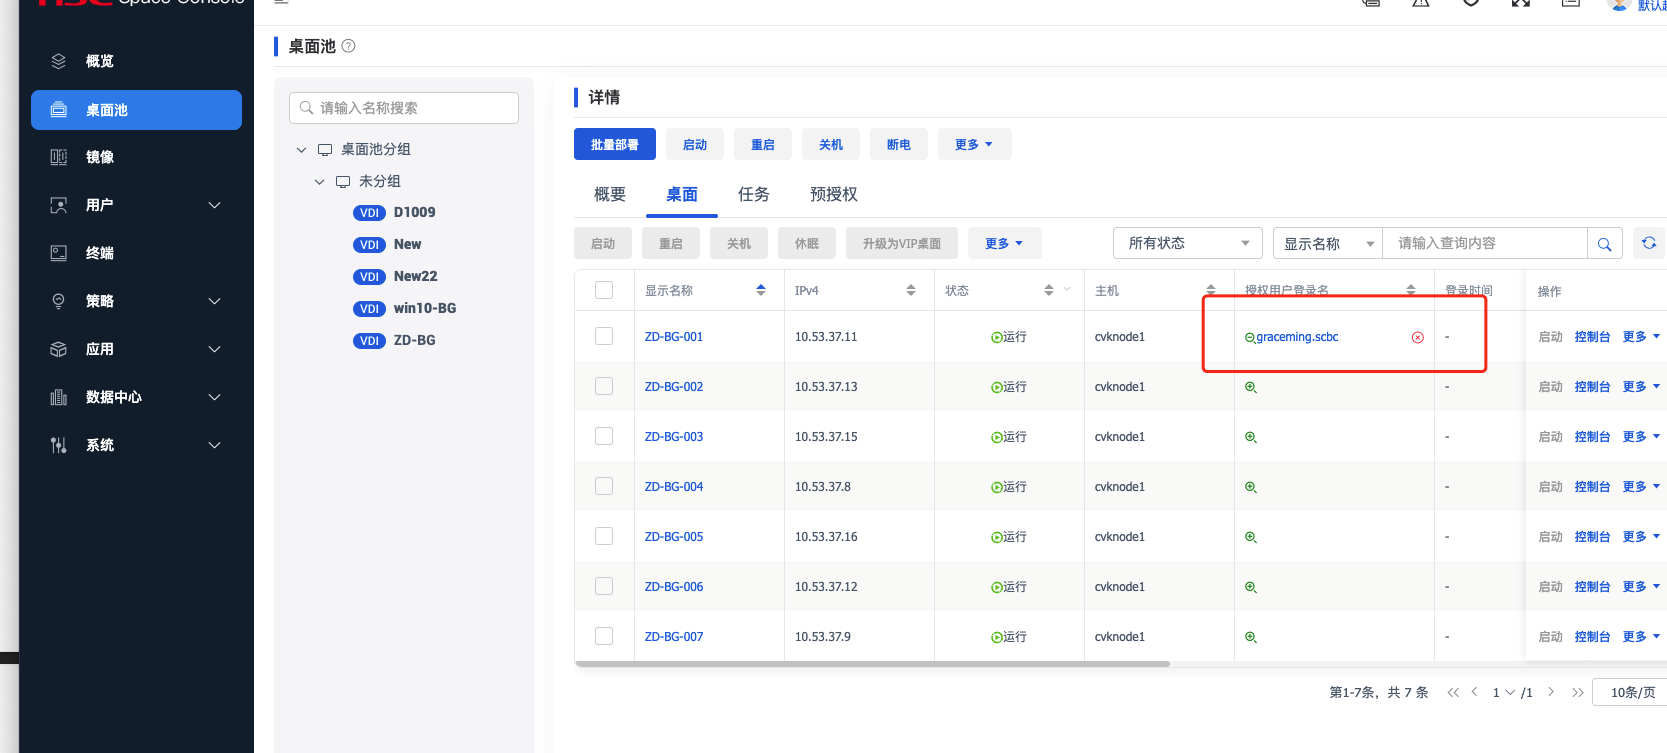
Task: Click the 批量部署 button
Action: pyautogui.click(x=614, y=144)
